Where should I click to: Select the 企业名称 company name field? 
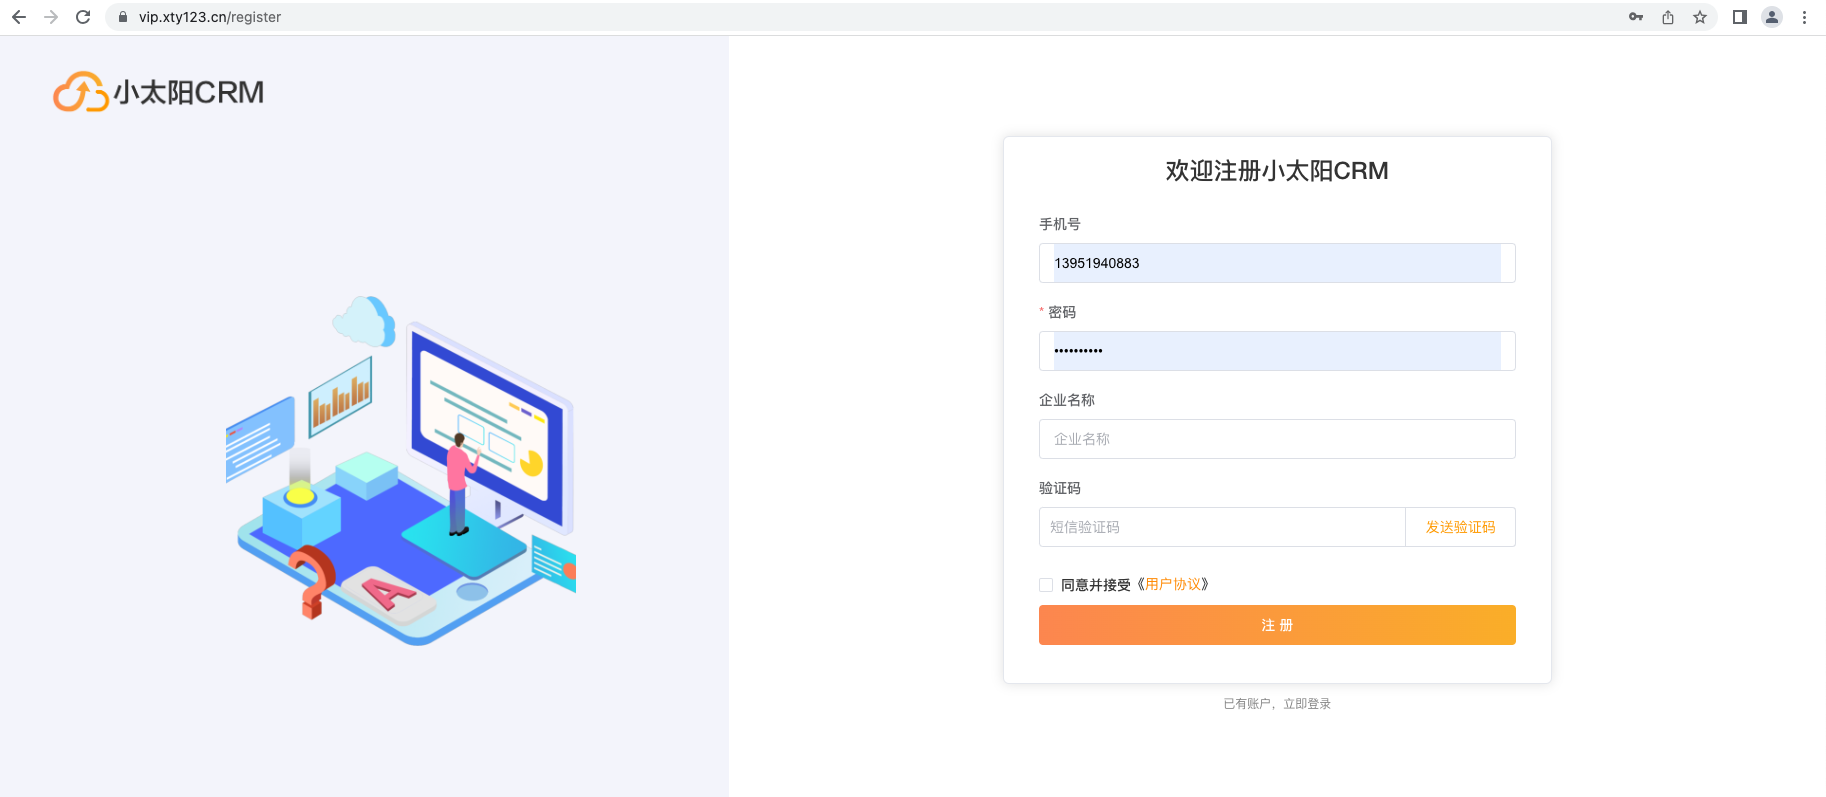1276,439
